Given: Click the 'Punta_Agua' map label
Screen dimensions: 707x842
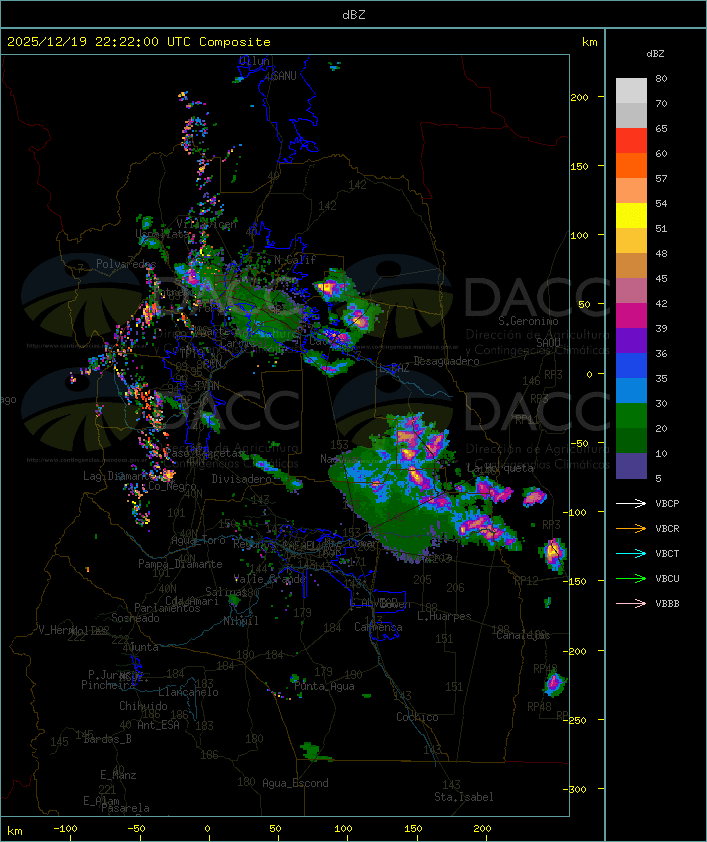Looking at the screenshot, I should (324, 686).
